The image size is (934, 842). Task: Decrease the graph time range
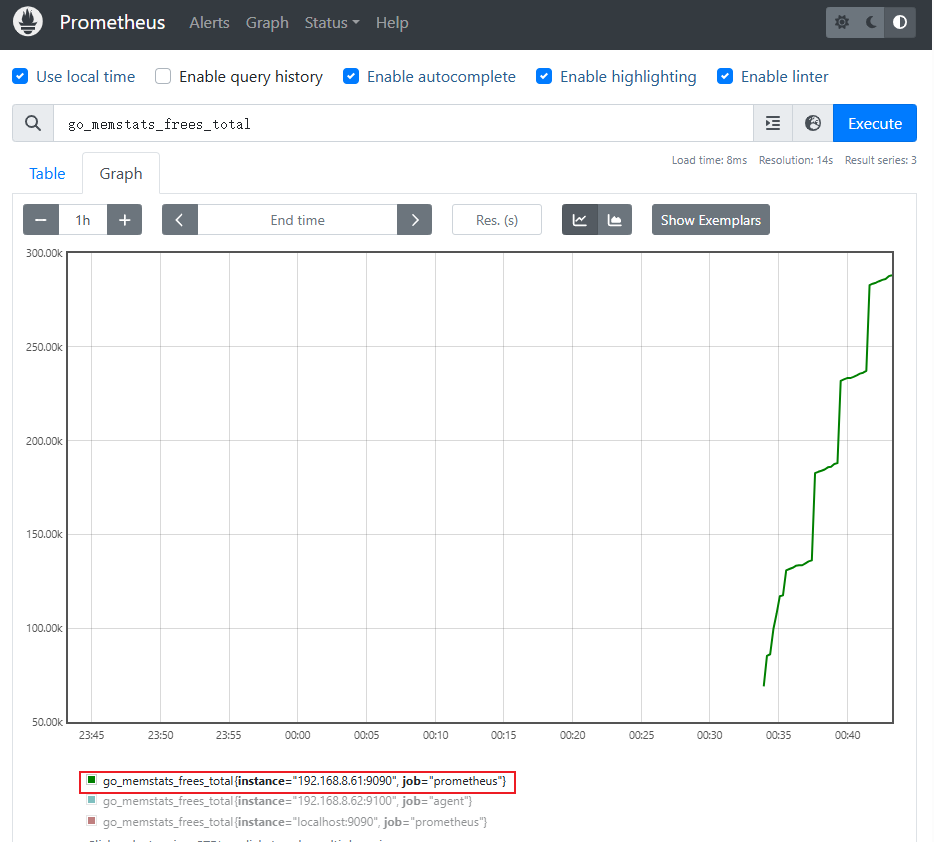tap(41, 220)
